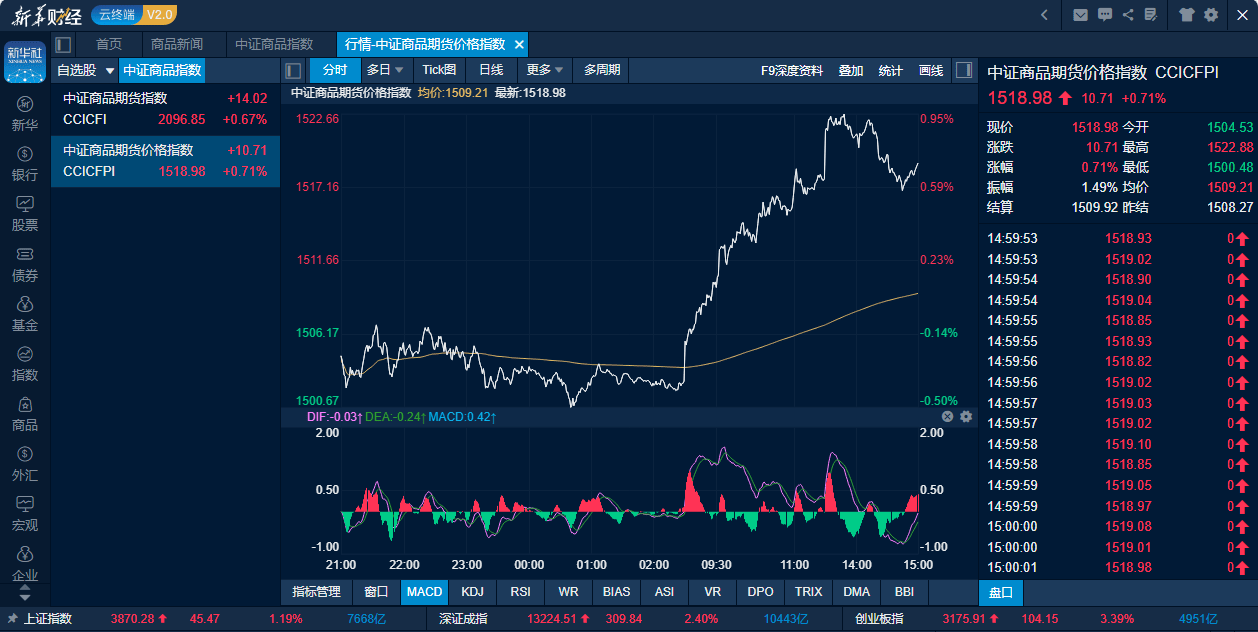Select the KDJ indicator tab
The height and width of the screenshot is (632, 1258).
[472, 592]
